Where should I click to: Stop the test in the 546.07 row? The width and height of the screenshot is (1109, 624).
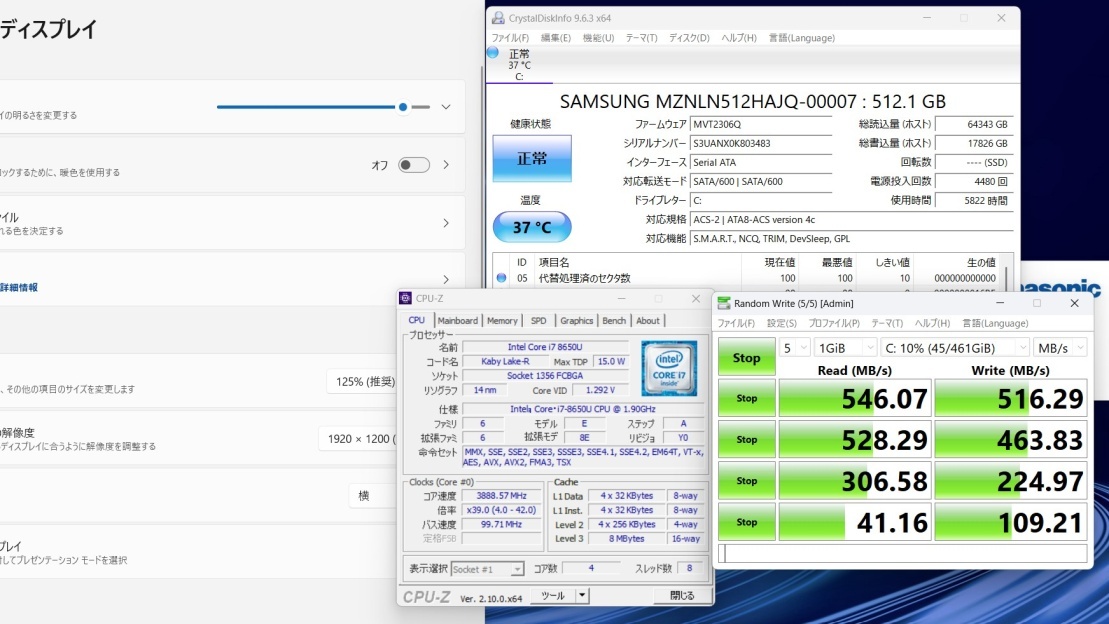tap(746, 398)
